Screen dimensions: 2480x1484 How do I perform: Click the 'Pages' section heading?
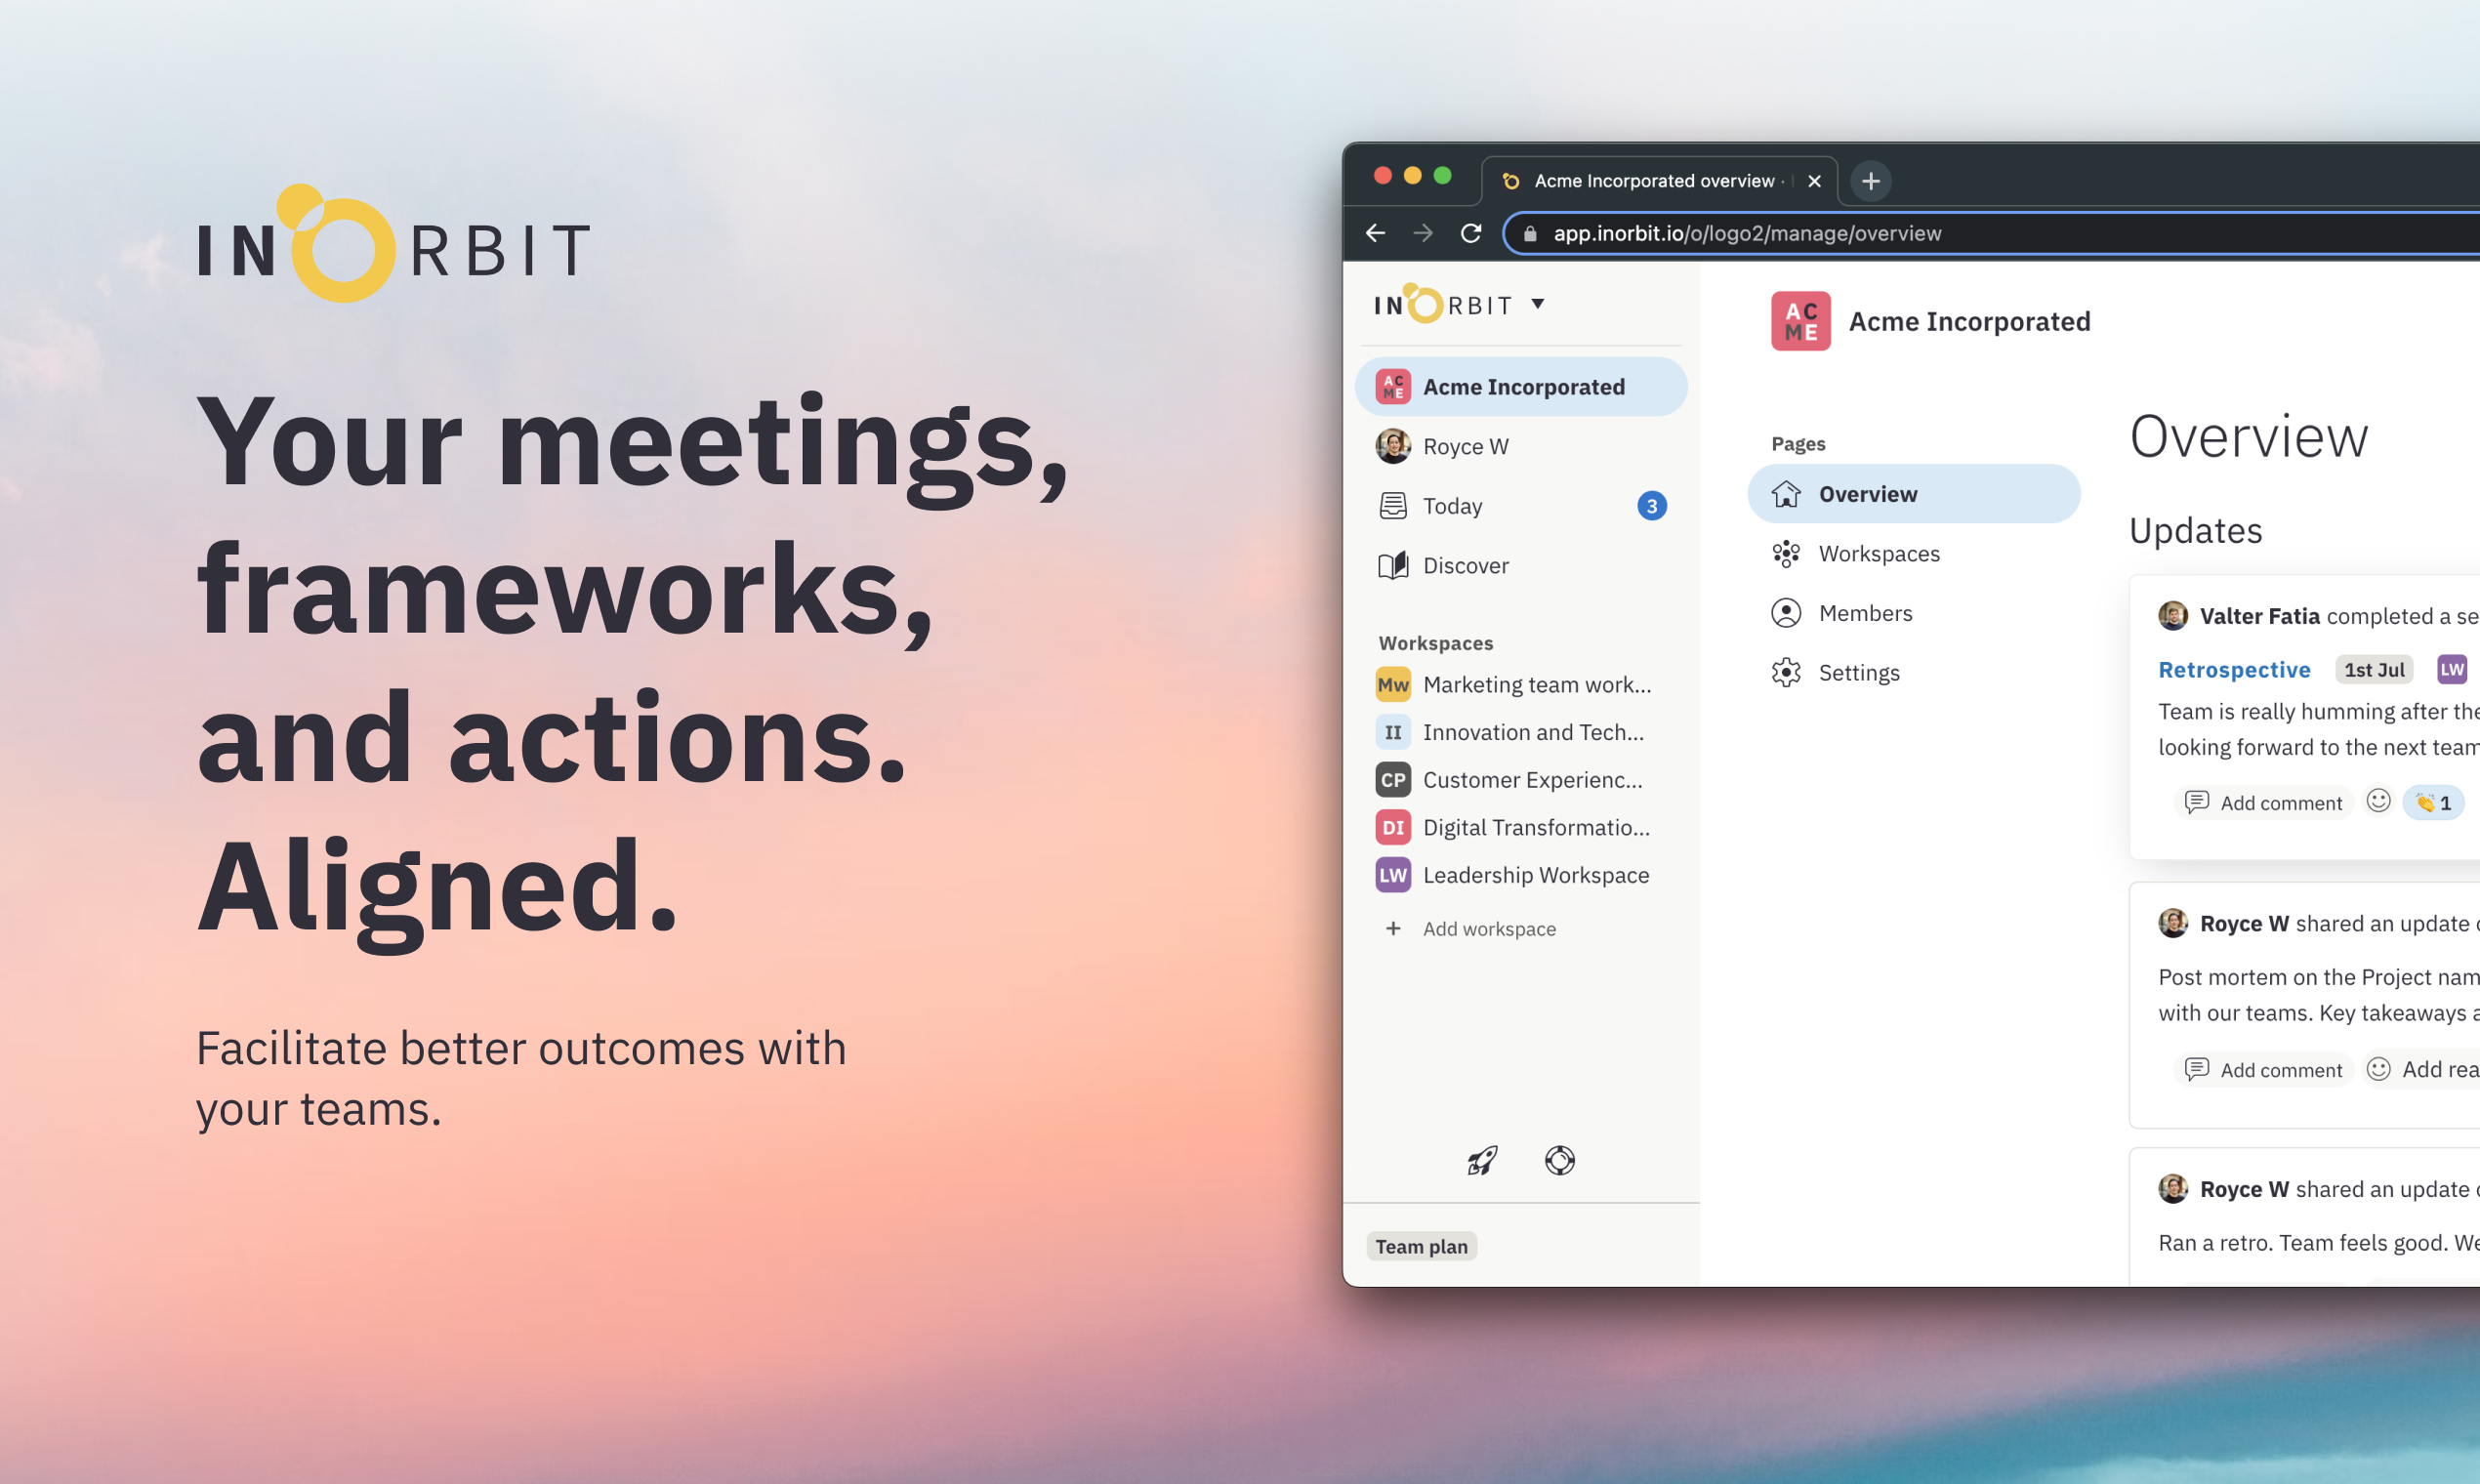coord(1798,444)
